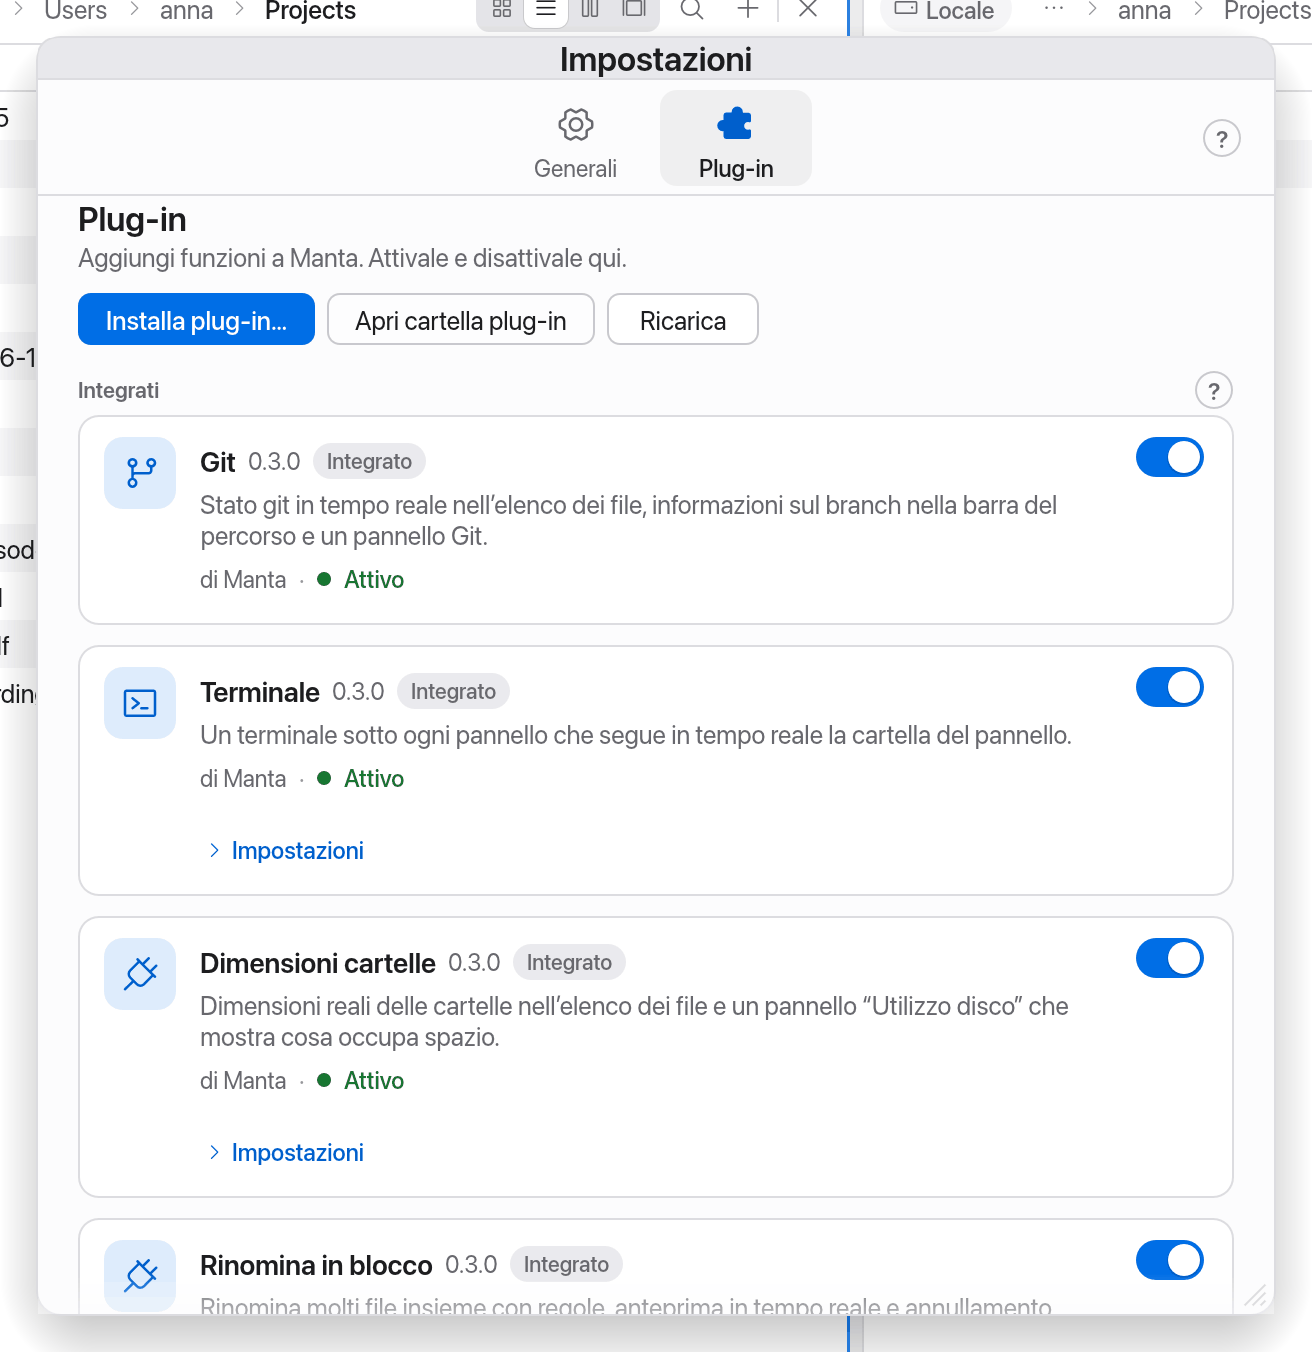Viewport: 1312px width, 1352px height.
Task: Click the Dimensioni cartelle plug icon
Action: pyautogui.click(x=140, y=974)
